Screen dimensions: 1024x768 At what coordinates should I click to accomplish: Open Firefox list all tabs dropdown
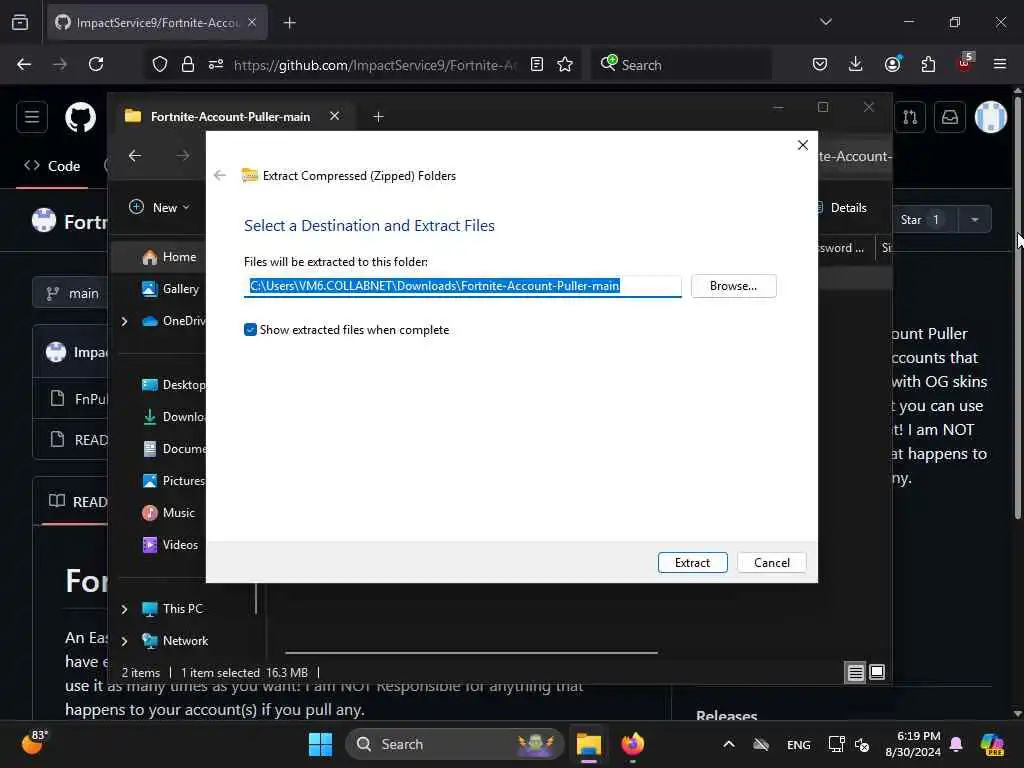coord(825,22)
